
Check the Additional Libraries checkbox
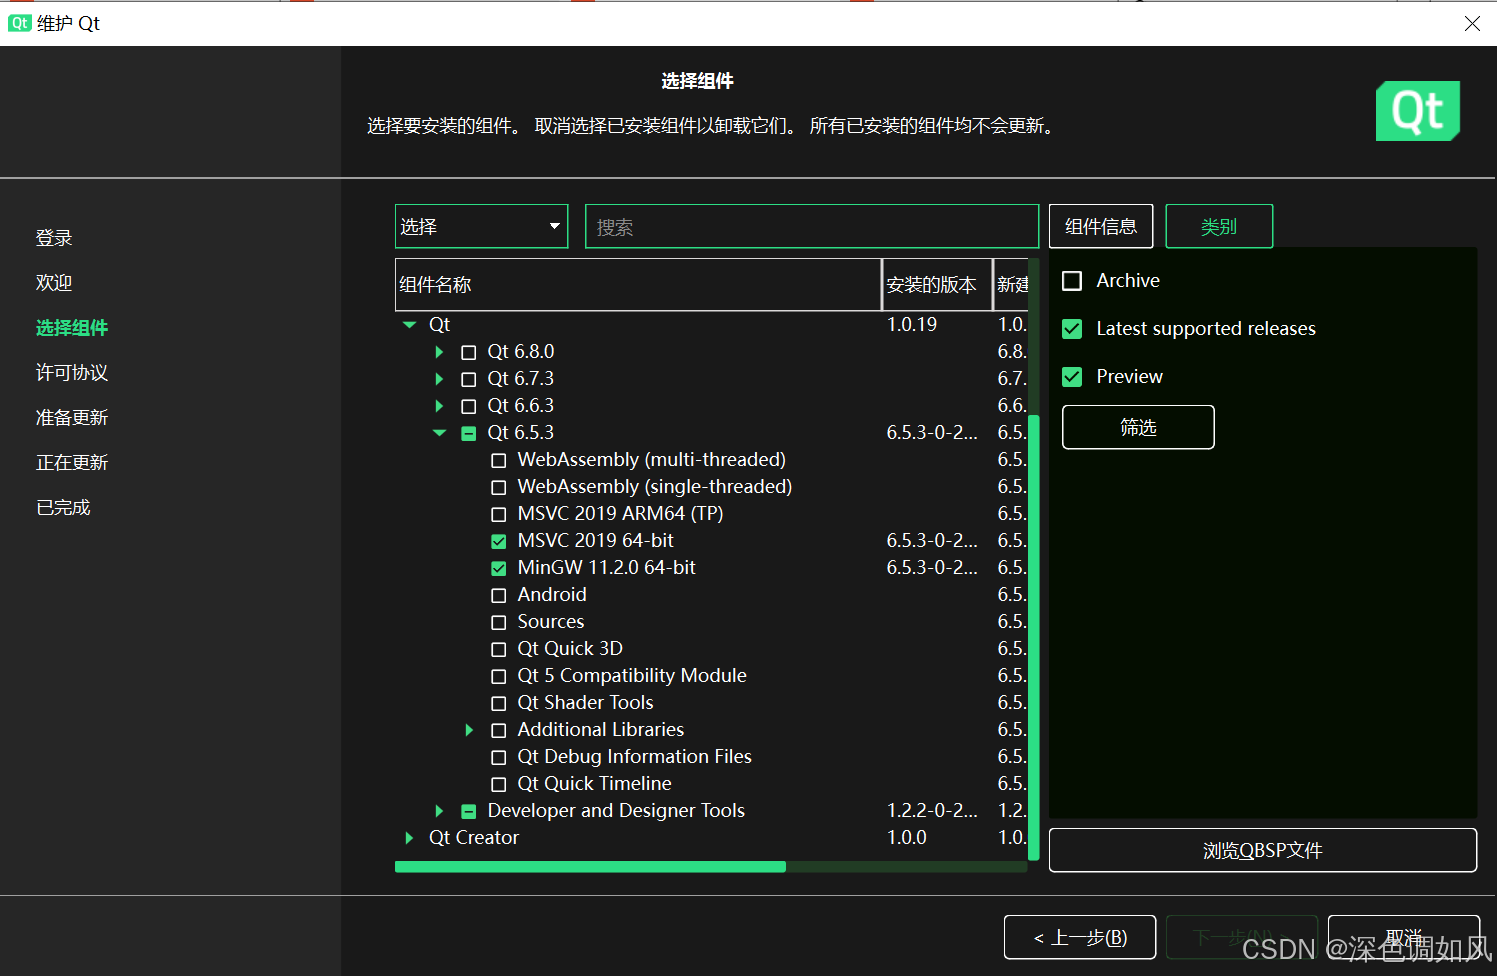(498, 730)
